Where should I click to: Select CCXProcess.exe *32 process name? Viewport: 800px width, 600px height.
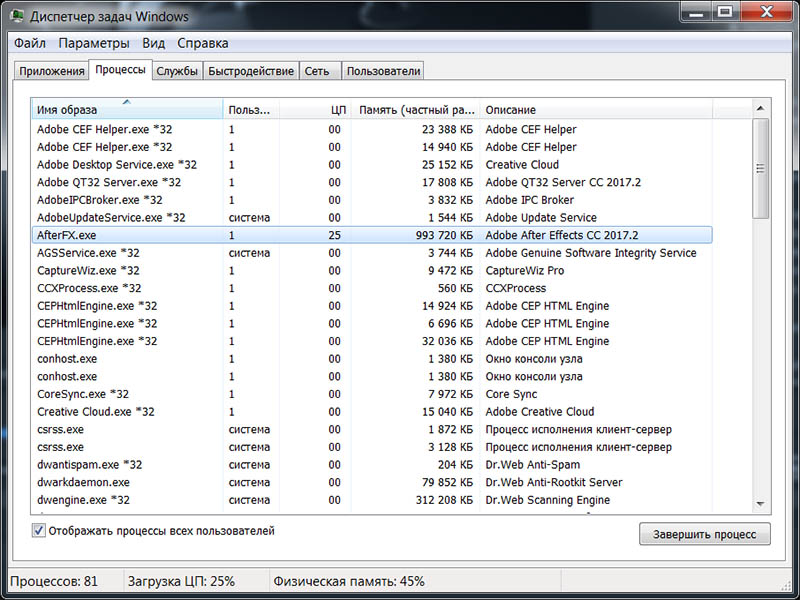click(x=89, y=288)
